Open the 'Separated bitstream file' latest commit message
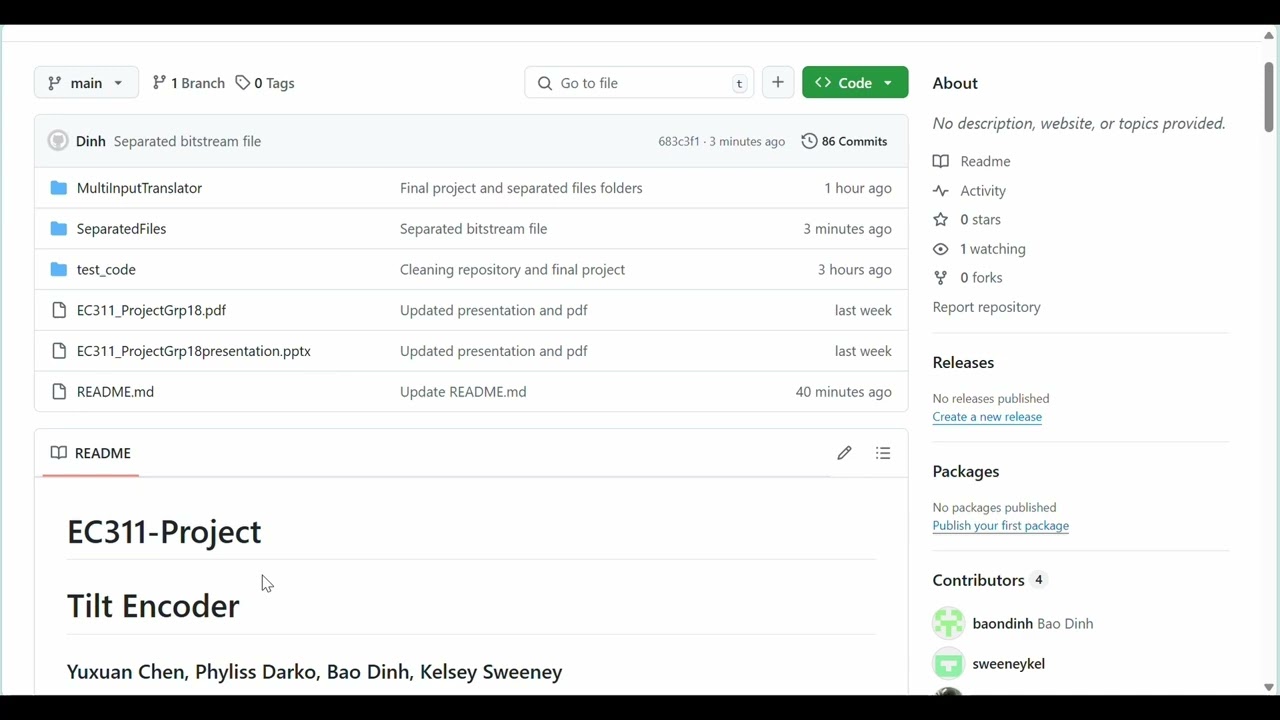The image size is (1280, 720). pyautogui.click(x=187, y=141)
